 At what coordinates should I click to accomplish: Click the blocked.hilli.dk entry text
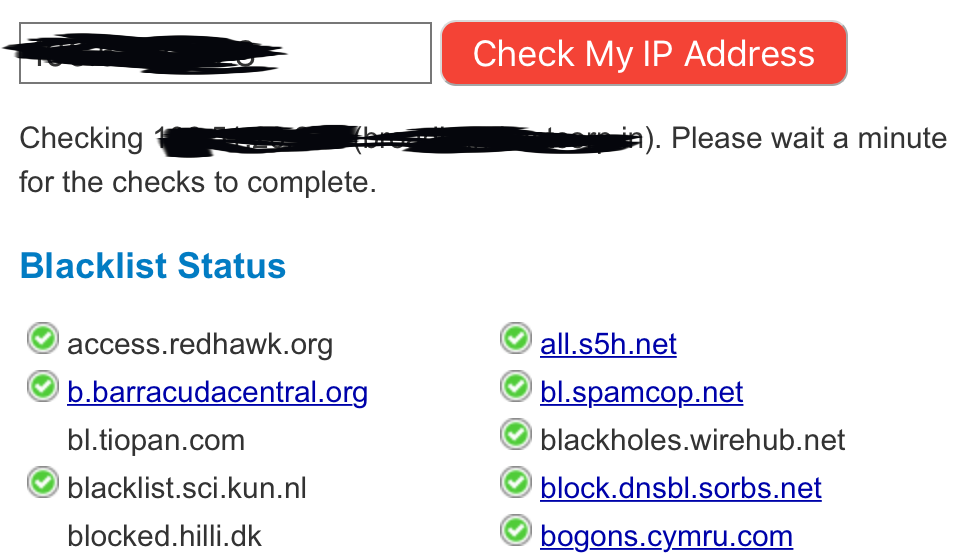click(164, 536)
